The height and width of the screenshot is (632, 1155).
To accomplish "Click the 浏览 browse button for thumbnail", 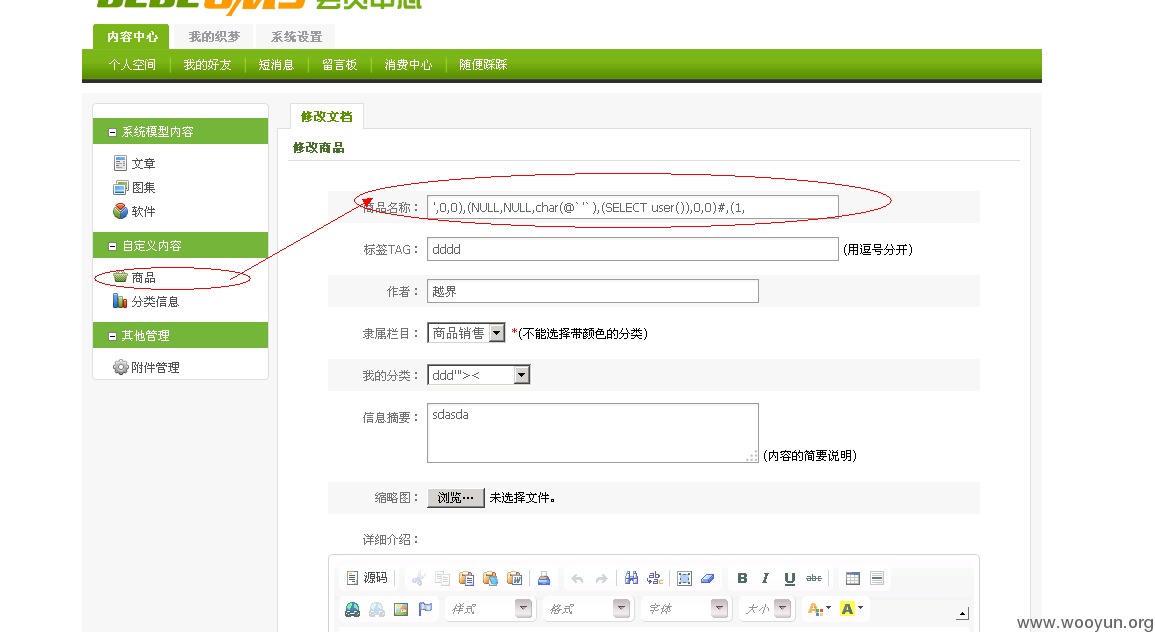I will 455,497.
